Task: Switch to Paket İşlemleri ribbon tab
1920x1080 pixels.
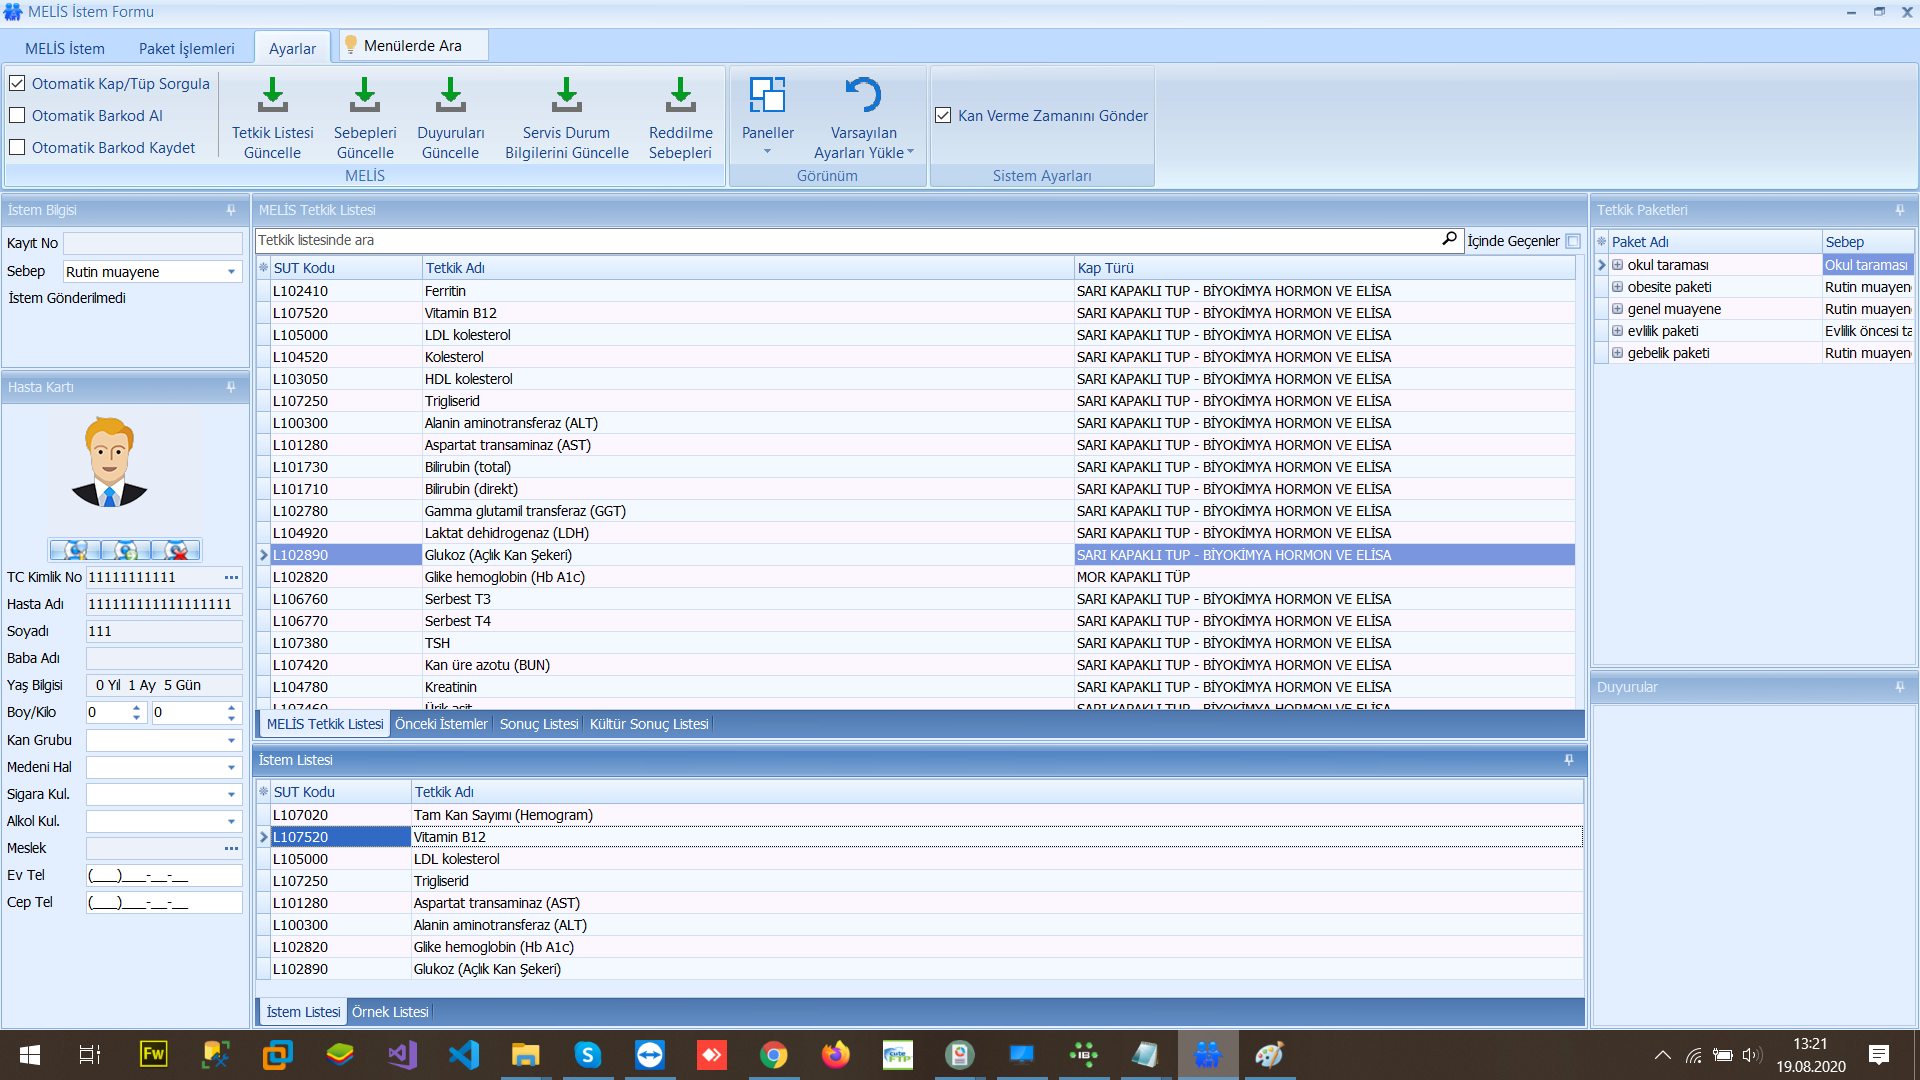Action: click(187, 48)
